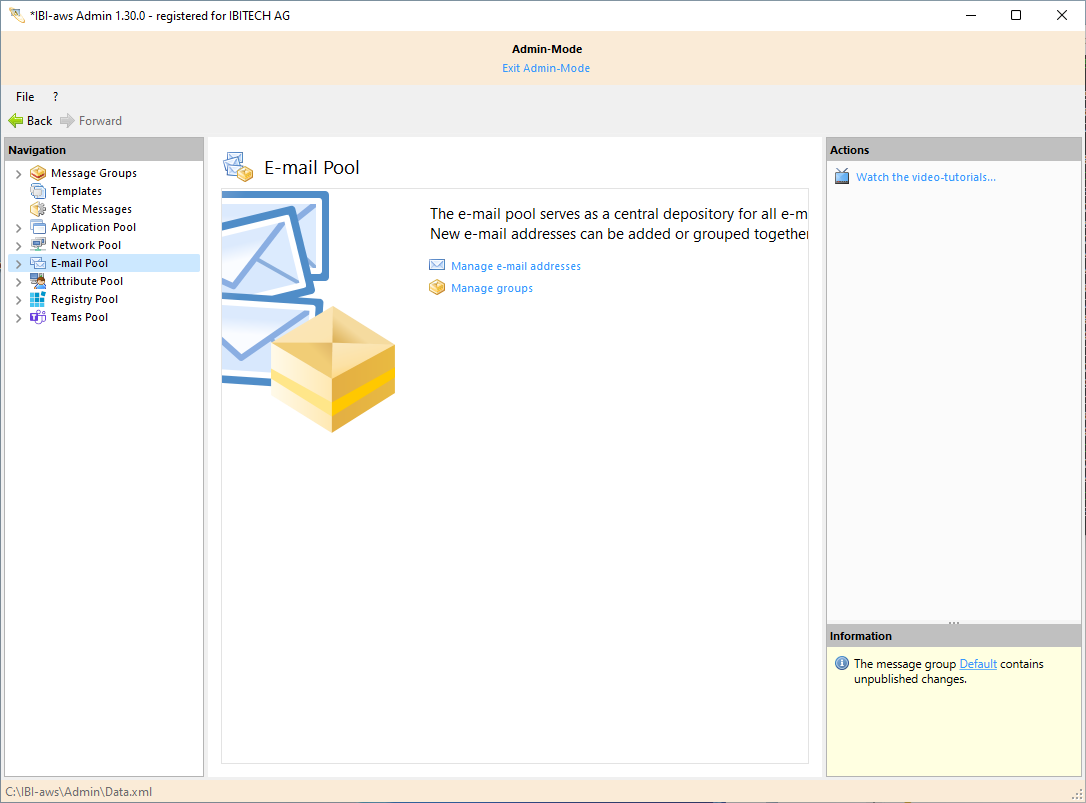Expand the Teams Pool tree node
1086x803 pixels.
(18, 316)
